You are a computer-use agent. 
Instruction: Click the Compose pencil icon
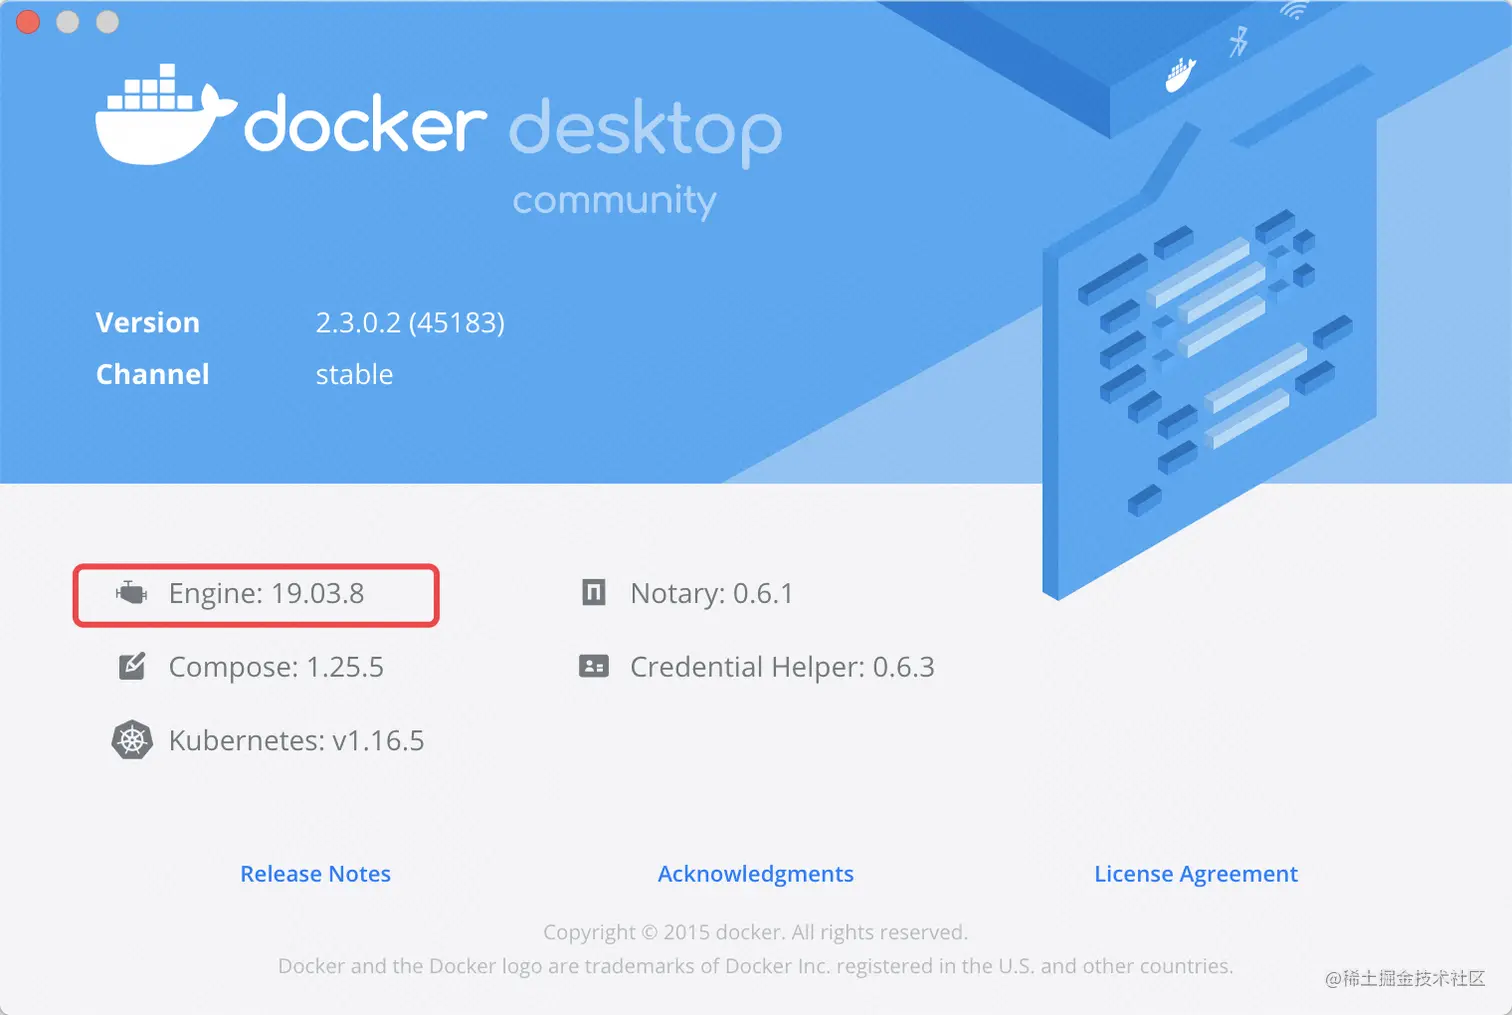tap(132, 666)
